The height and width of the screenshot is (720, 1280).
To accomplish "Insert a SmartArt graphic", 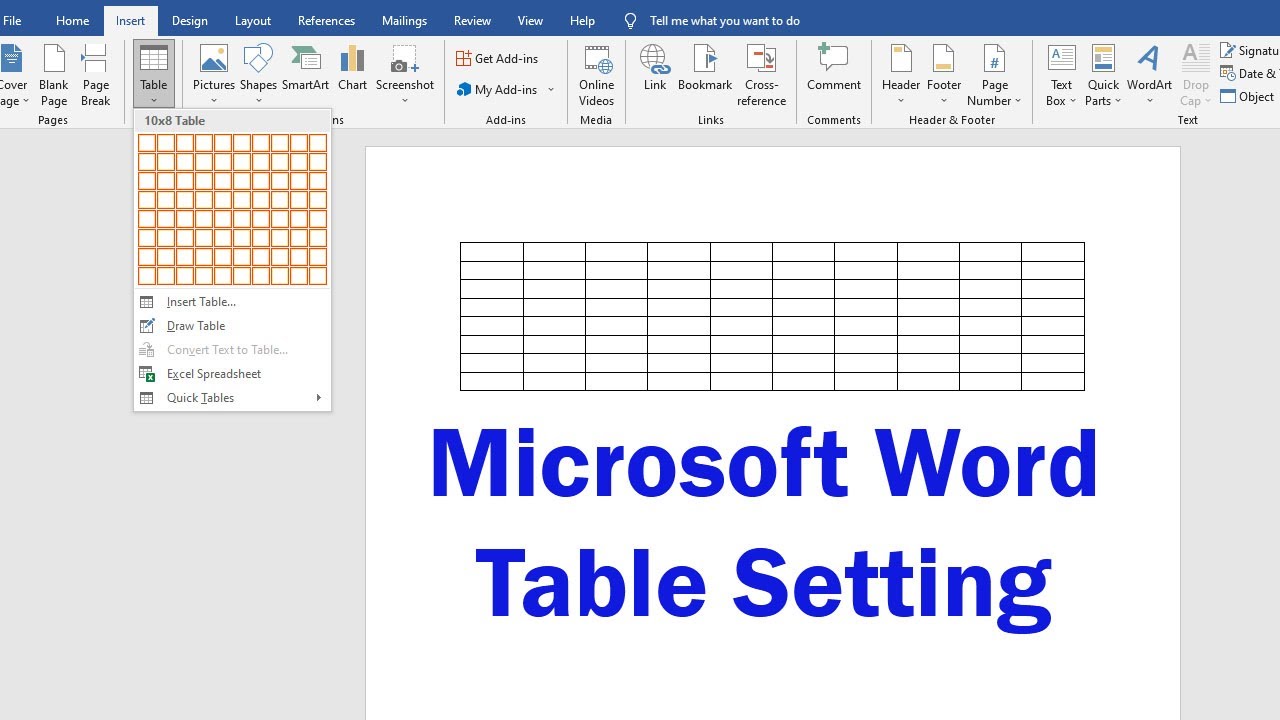I will coord(306,68).
